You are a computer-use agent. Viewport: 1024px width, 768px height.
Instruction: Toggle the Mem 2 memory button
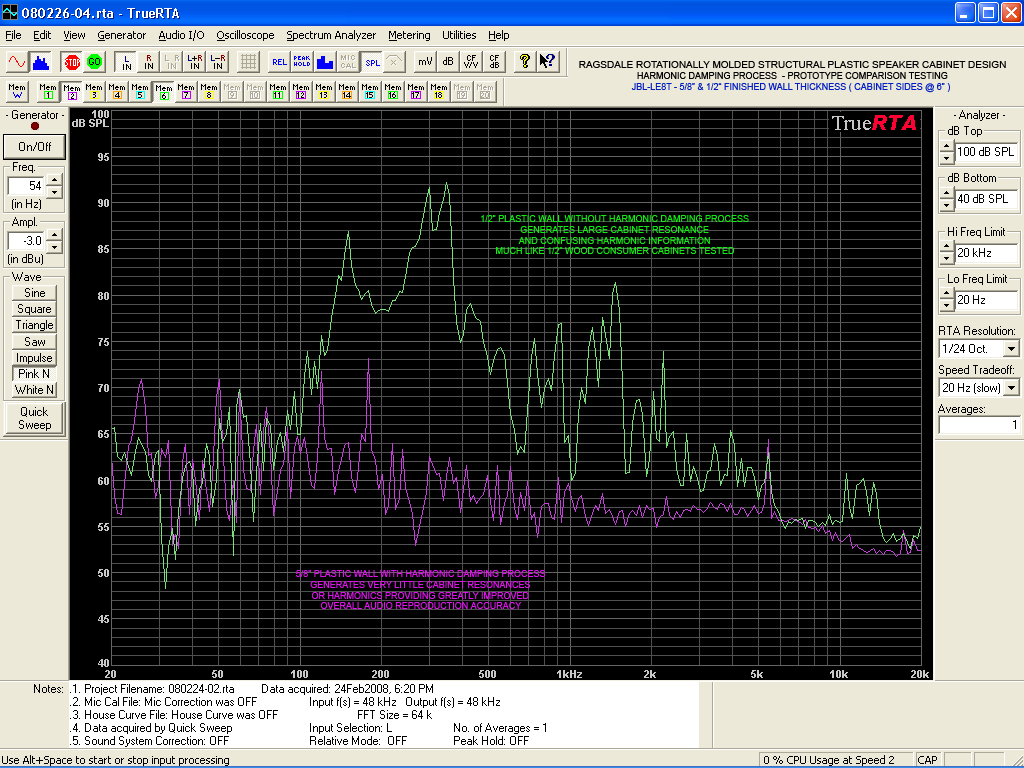click(71, 91)
